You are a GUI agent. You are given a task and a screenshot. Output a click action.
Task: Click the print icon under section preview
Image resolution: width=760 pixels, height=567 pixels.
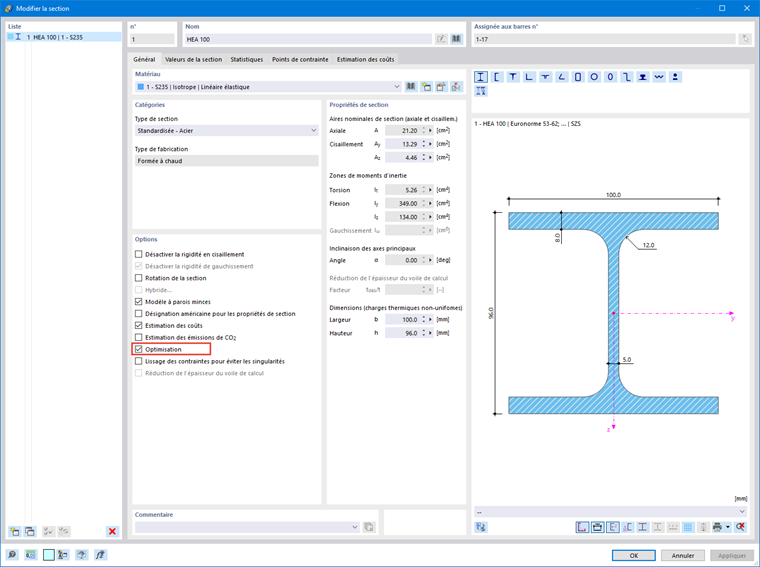[717, 527]
